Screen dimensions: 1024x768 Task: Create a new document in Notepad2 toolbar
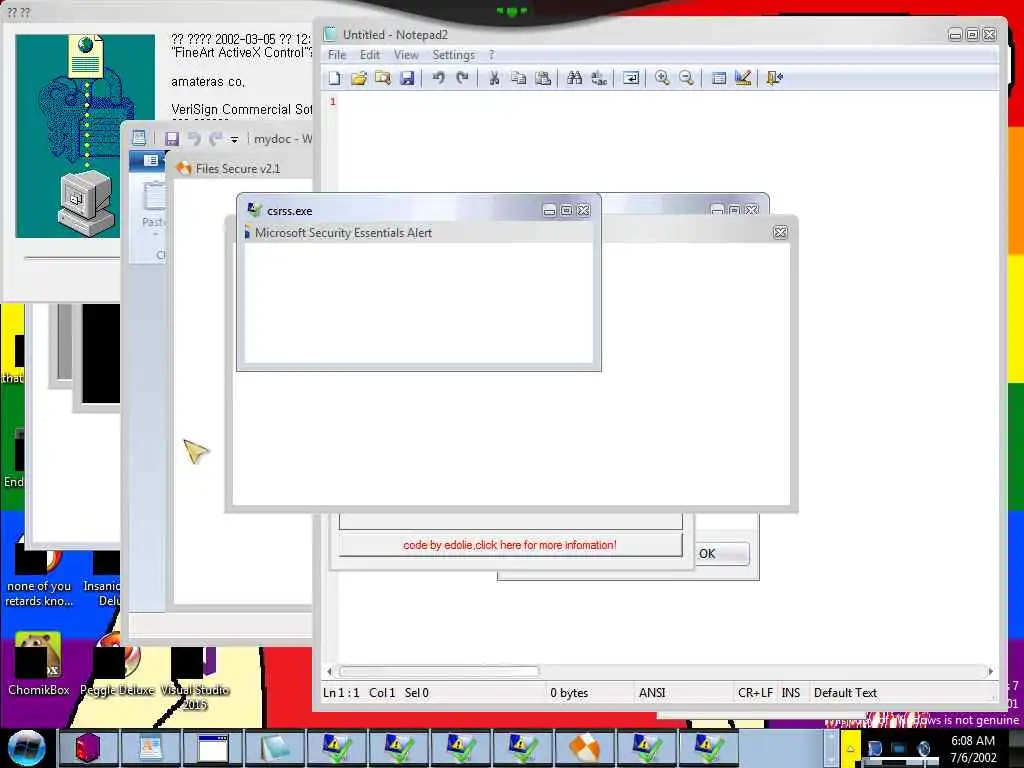click(x=334, y=78)
